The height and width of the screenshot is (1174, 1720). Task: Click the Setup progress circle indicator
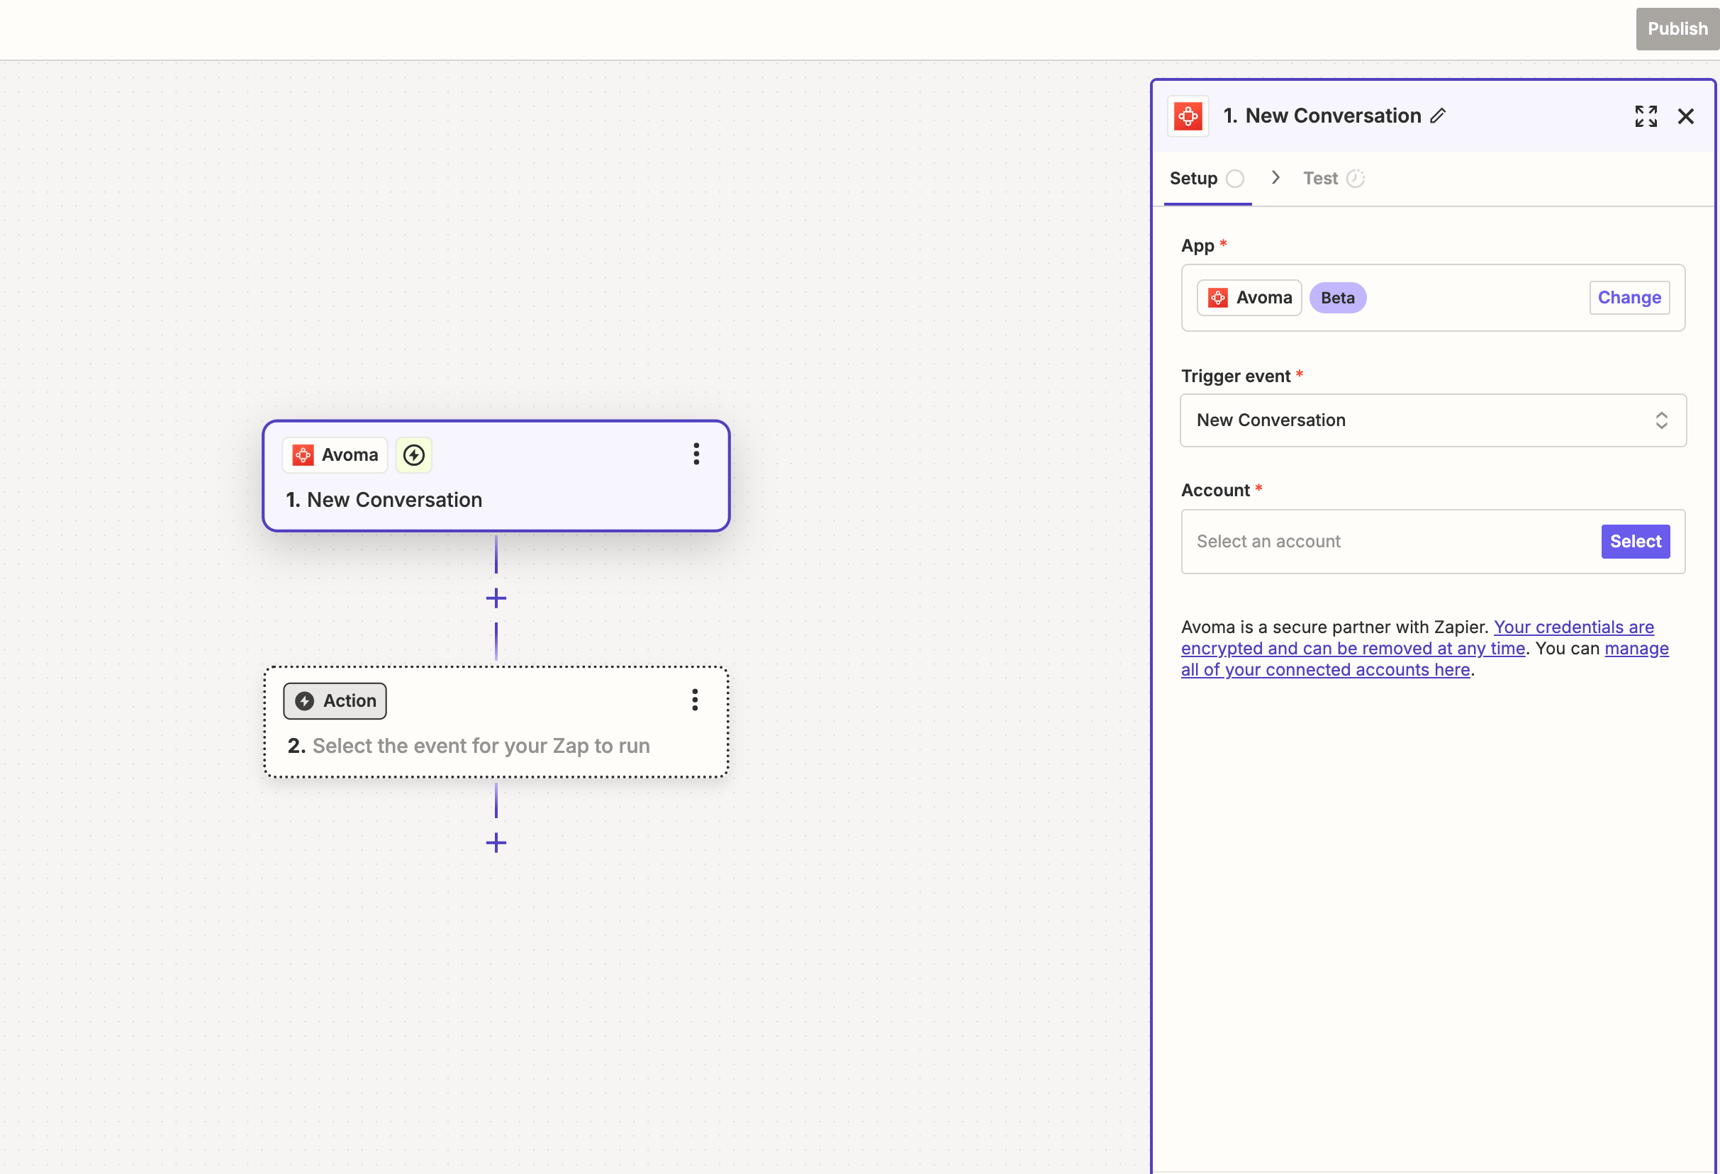tap(1236, 178)
